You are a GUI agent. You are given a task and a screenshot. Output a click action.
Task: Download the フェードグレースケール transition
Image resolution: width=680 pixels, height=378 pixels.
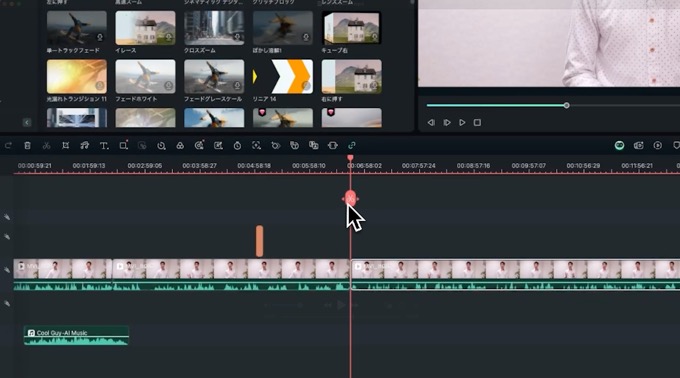[237, 86]
